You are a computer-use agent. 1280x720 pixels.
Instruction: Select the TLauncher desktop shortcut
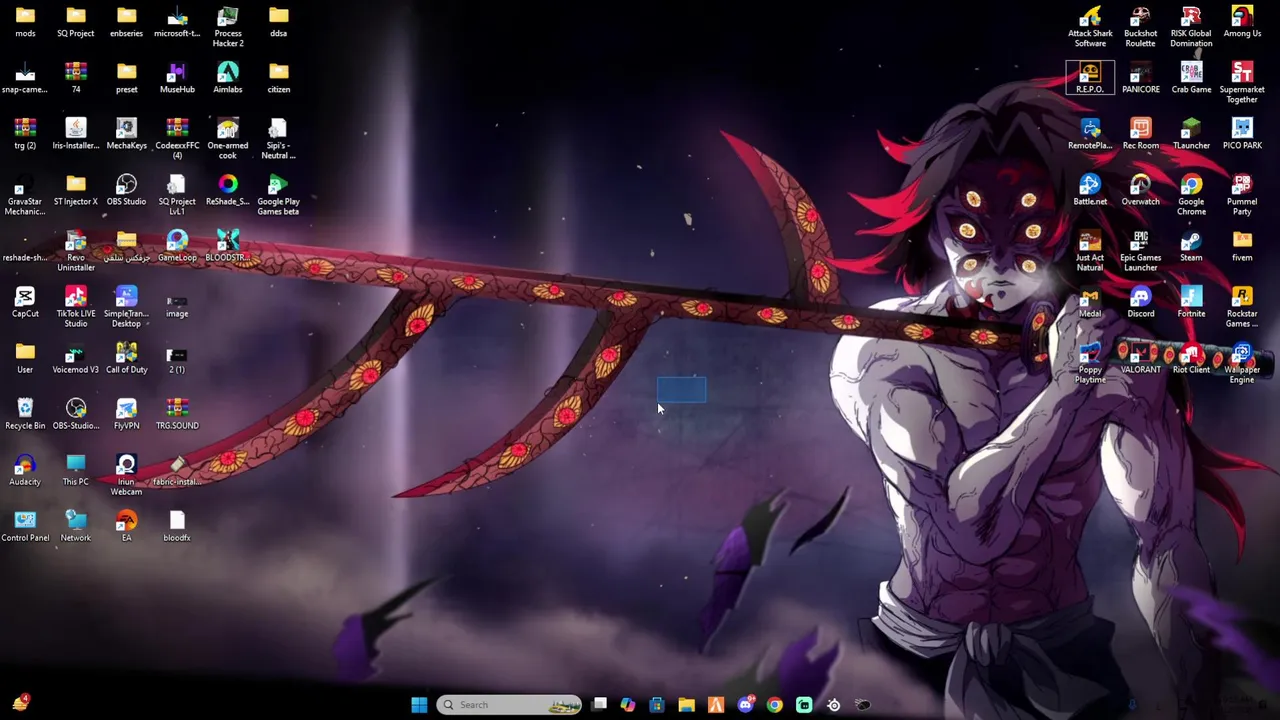[1191, 133]
